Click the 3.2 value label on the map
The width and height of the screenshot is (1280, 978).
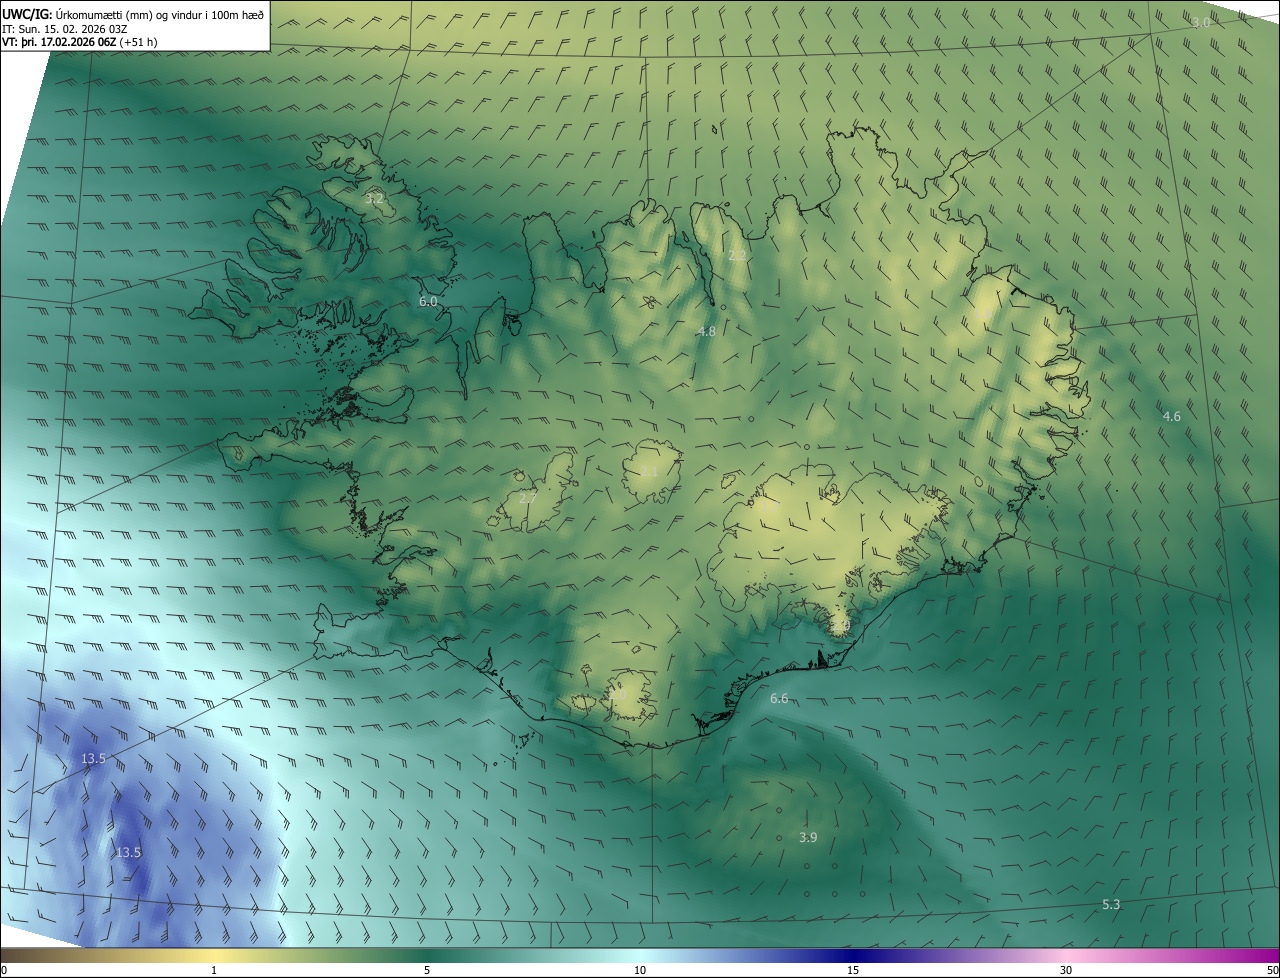[x=374, y=199]
